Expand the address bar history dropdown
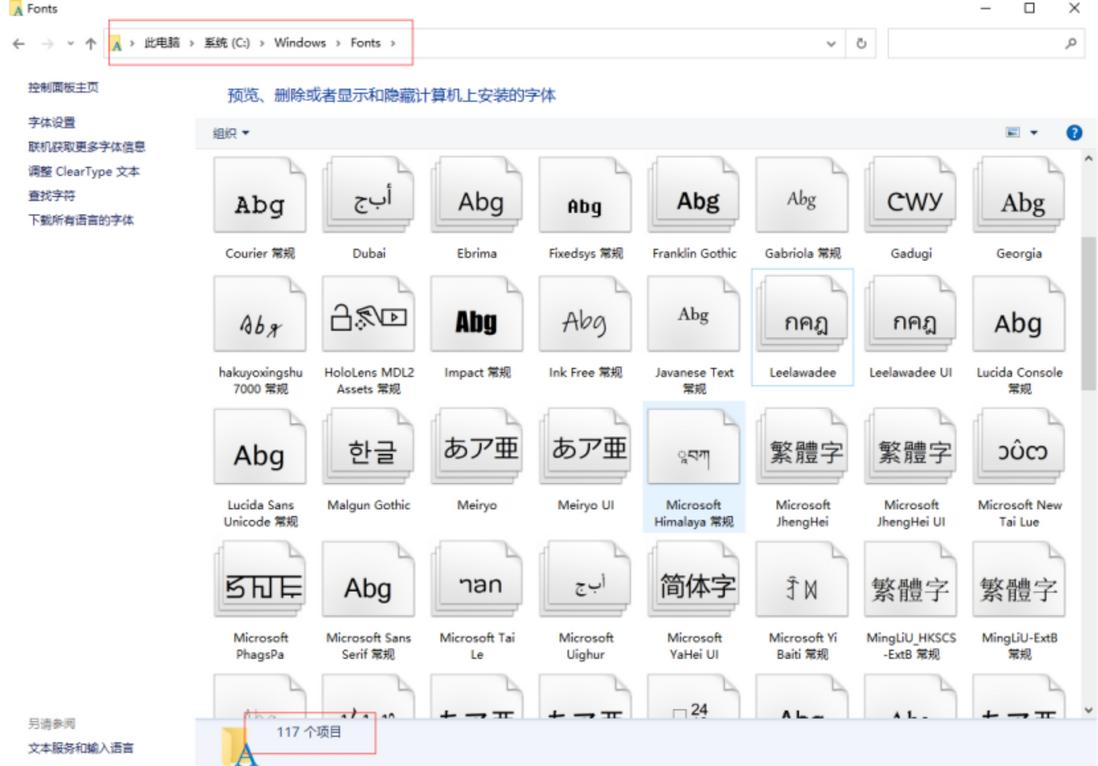The image size is (1098, 766). (831, 43)
